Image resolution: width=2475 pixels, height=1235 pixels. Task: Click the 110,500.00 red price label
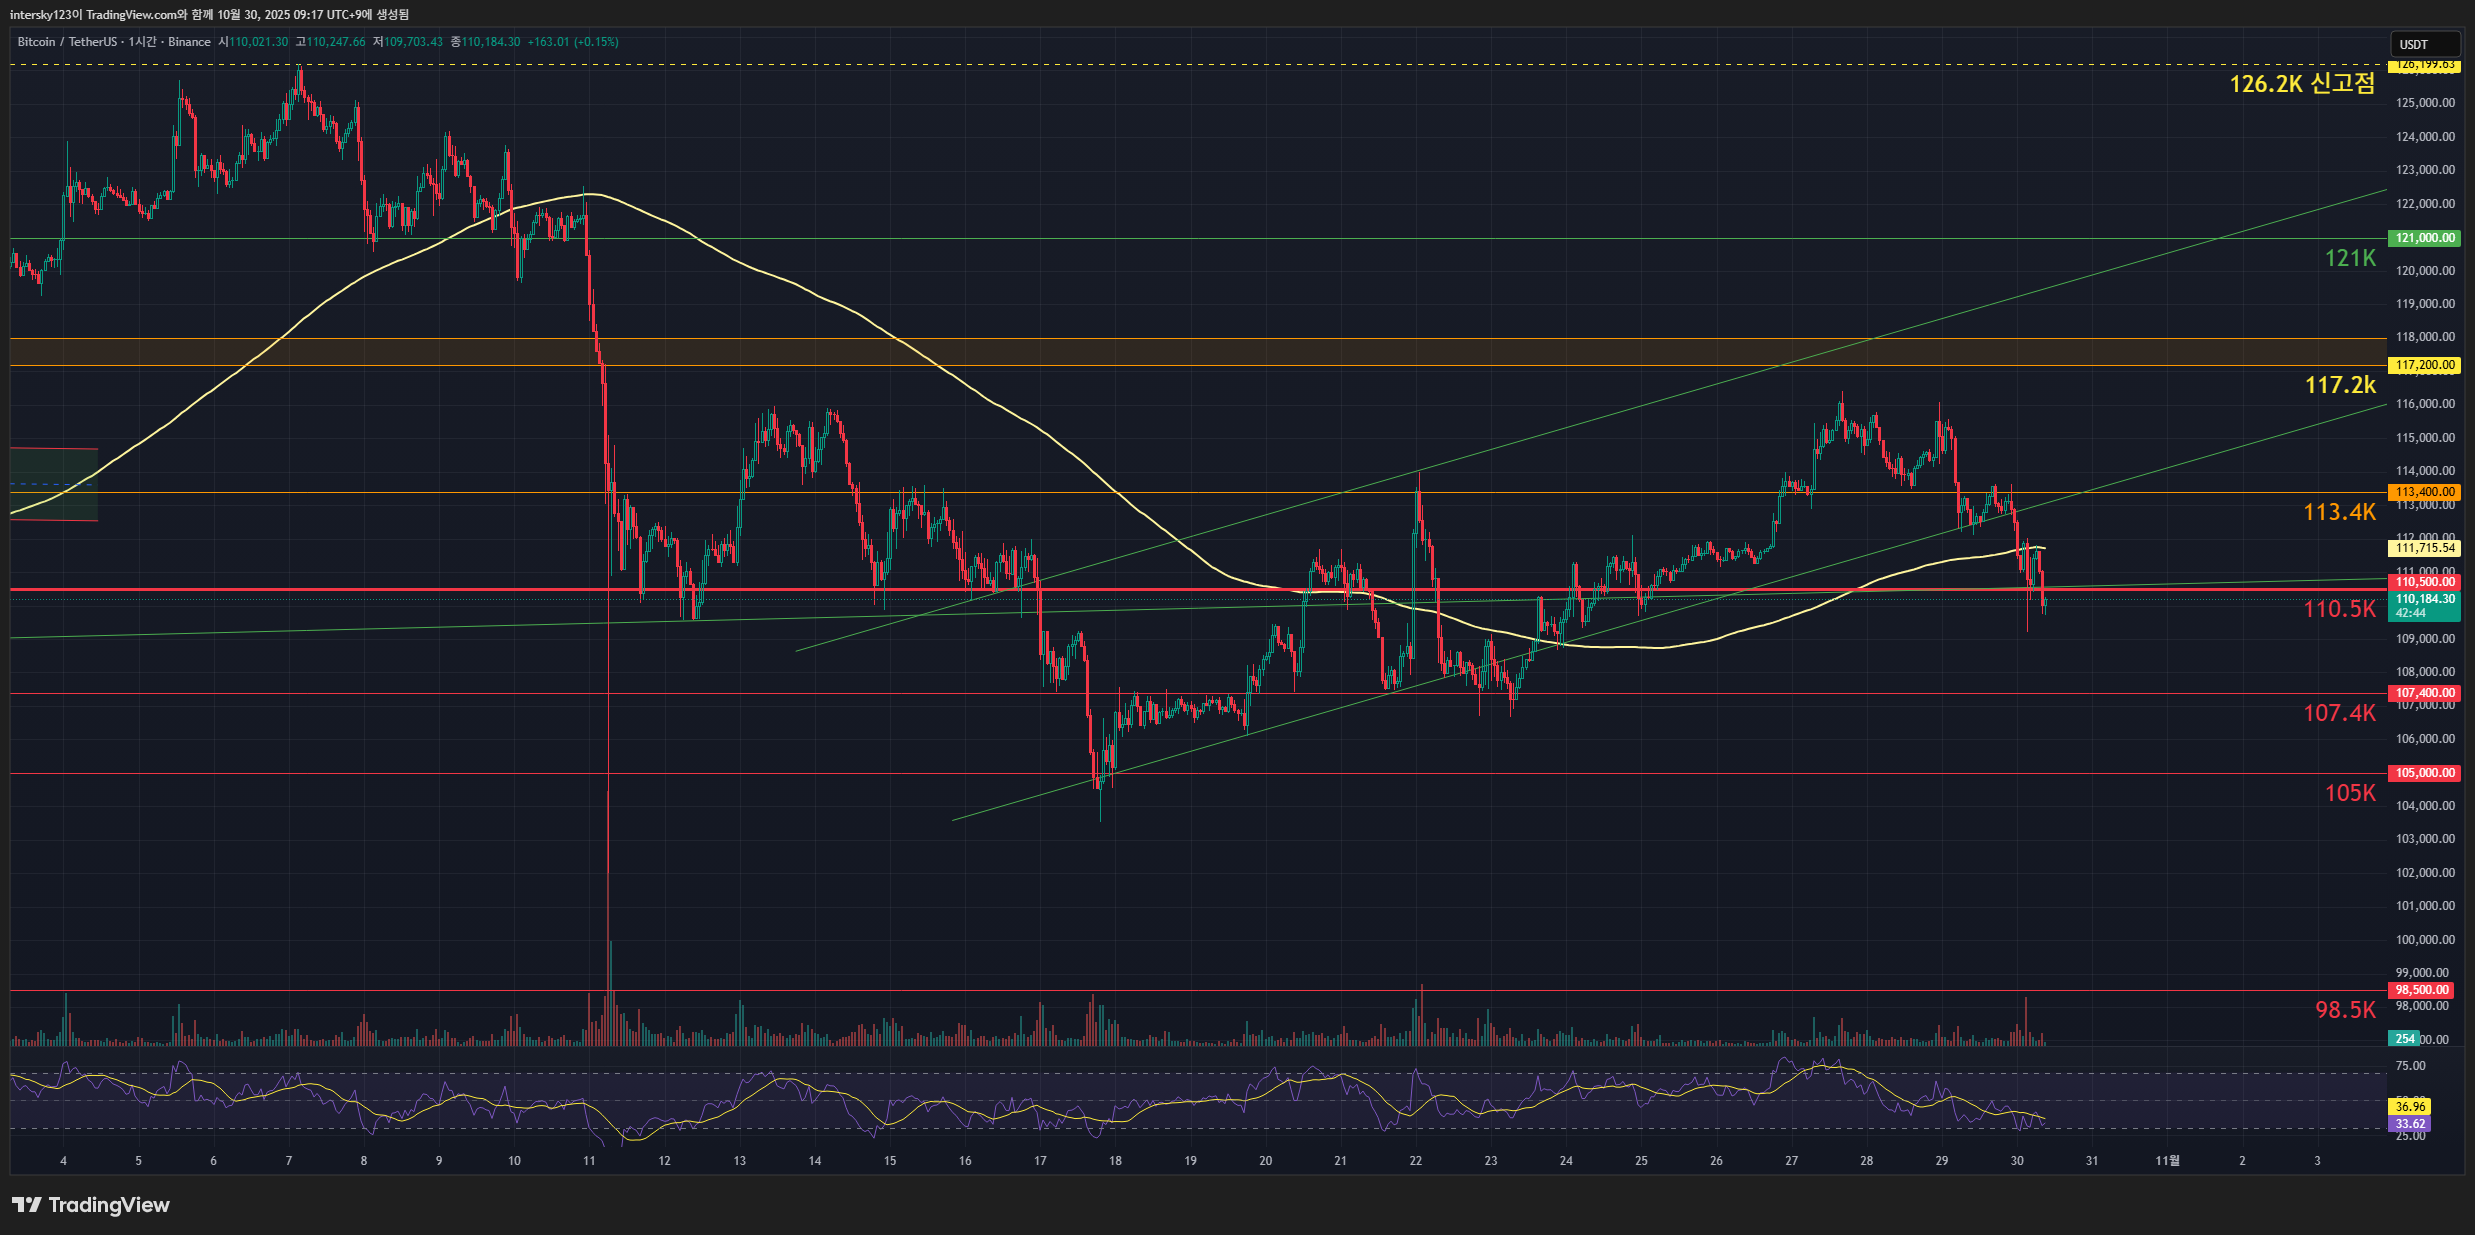pos(2424,582)
